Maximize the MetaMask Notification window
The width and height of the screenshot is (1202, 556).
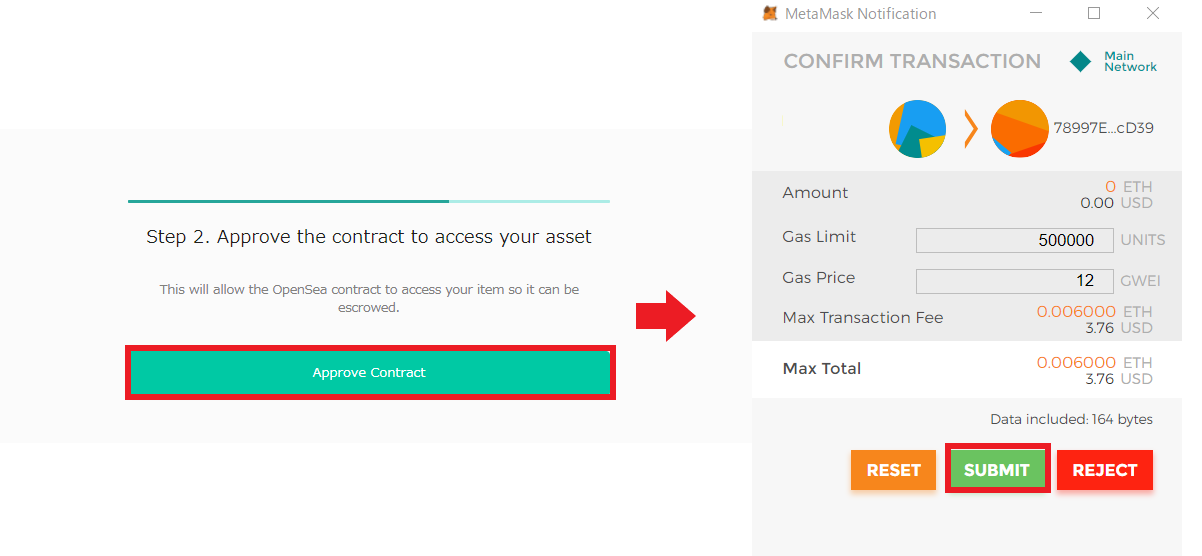(x=1094, y=14)
